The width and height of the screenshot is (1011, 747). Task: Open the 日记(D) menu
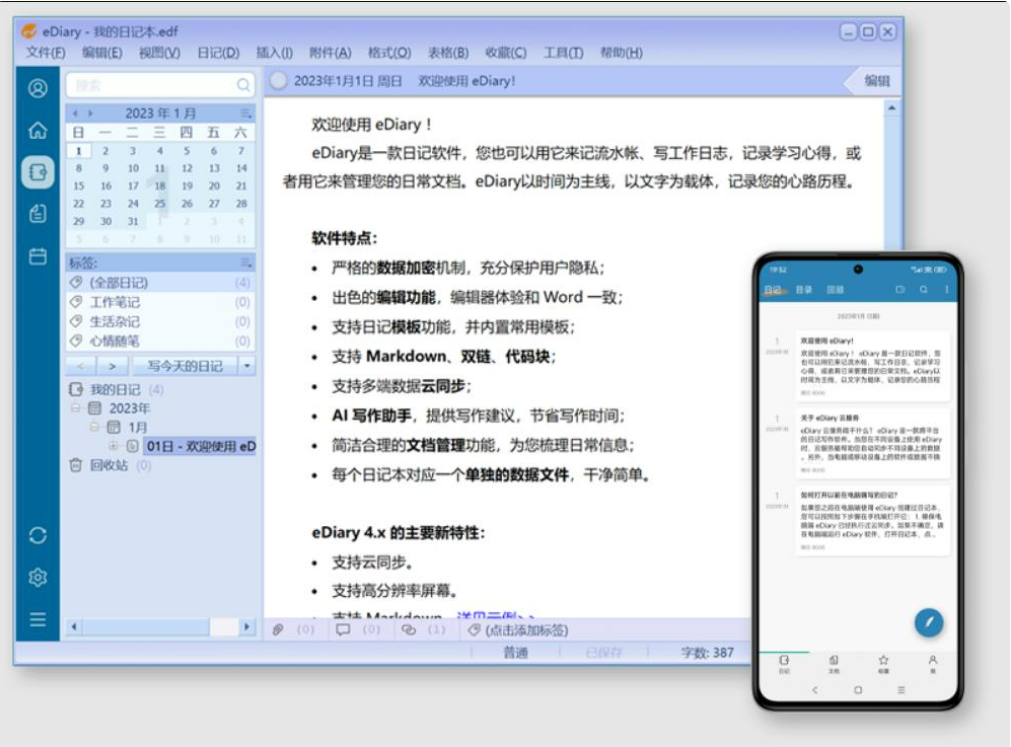click(218, 52)
